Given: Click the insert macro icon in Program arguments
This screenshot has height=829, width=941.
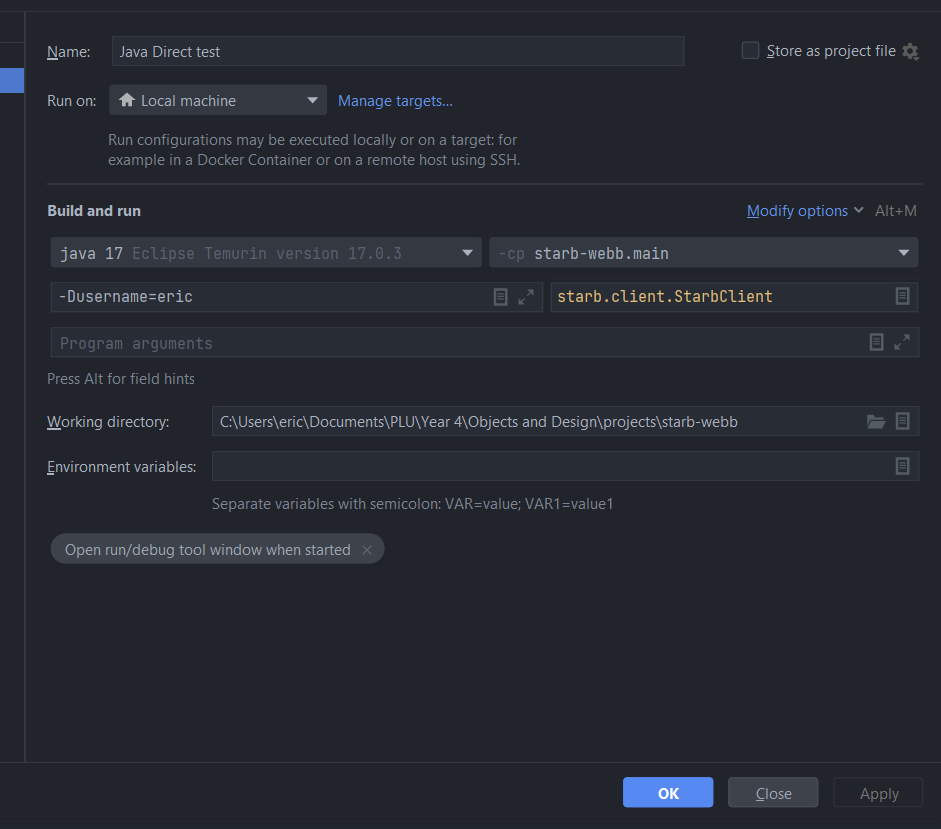Looking at the screenshot, I should pyautogui.click(x=876, y=342).
